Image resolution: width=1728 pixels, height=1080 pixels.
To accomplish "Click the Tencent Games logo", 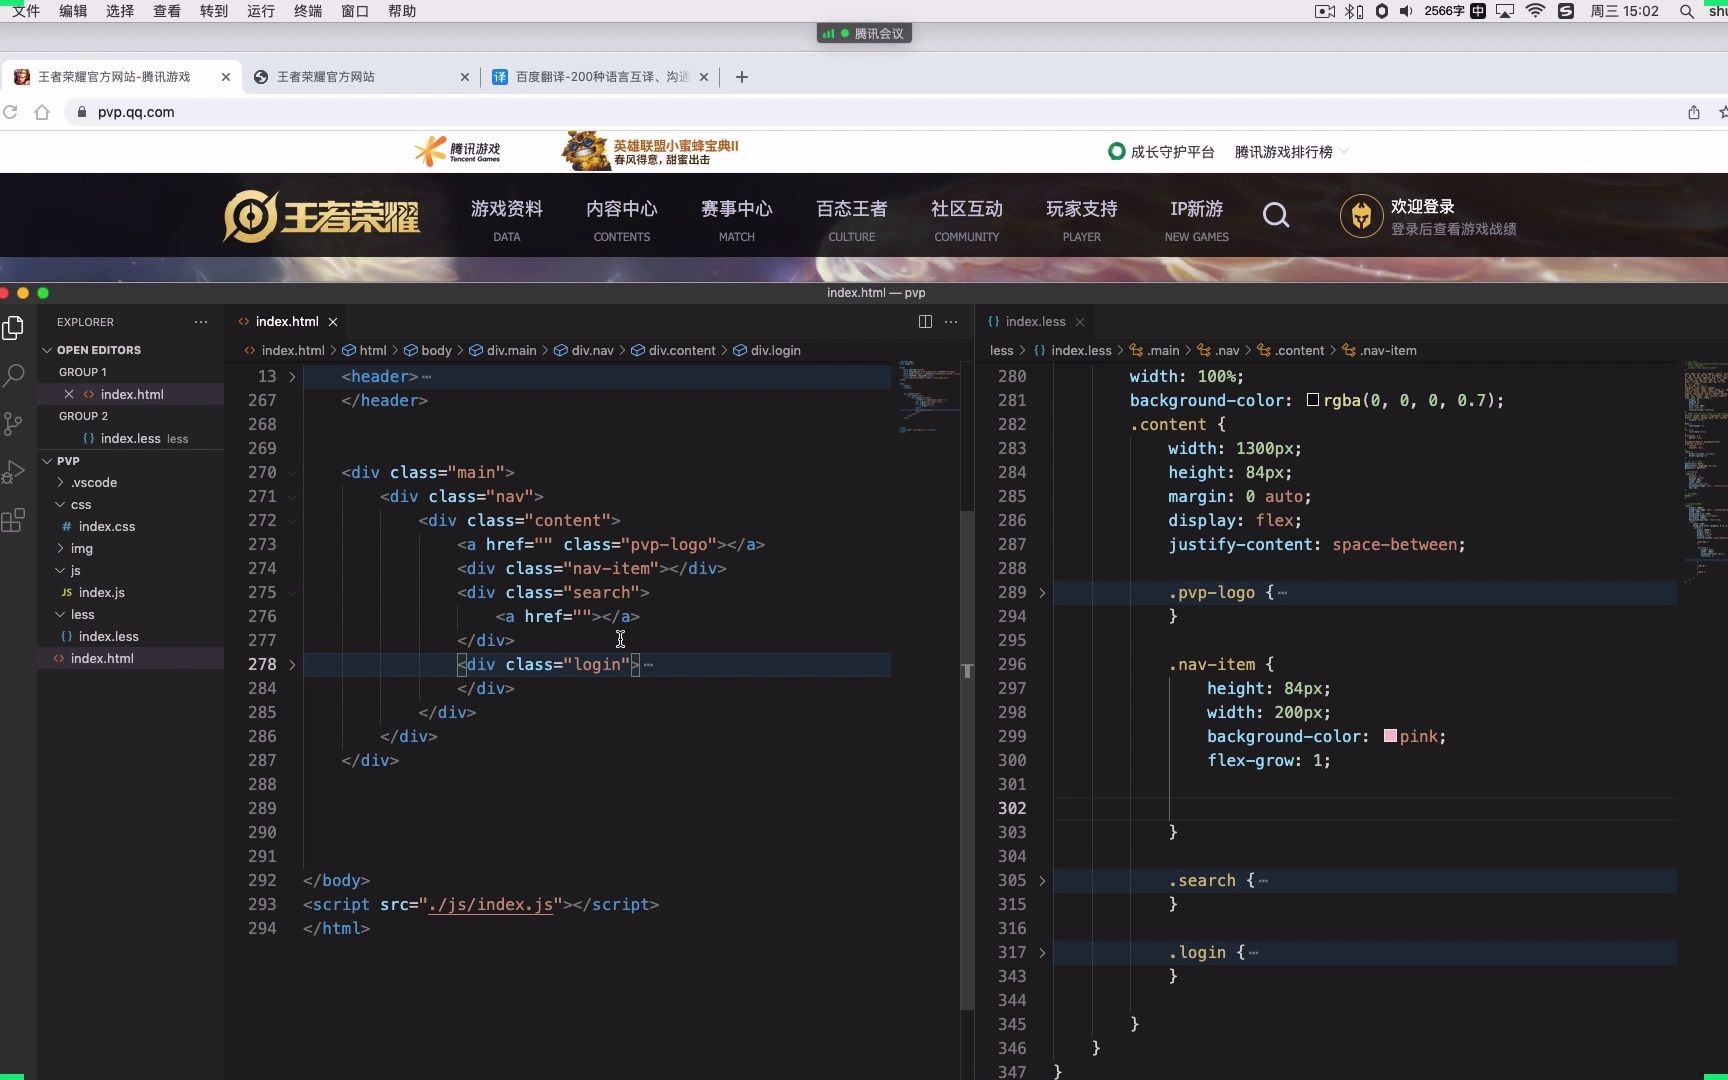I will pos(457,151).
